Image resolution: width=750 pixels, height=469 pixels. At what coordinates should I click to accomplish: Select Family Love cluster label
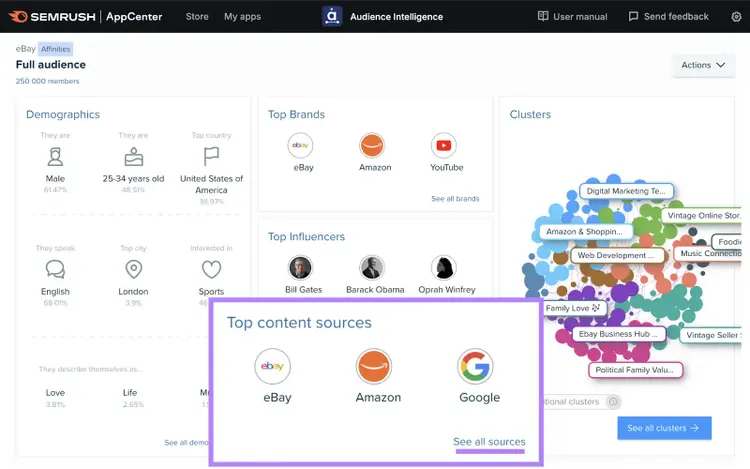pos(573,308)
